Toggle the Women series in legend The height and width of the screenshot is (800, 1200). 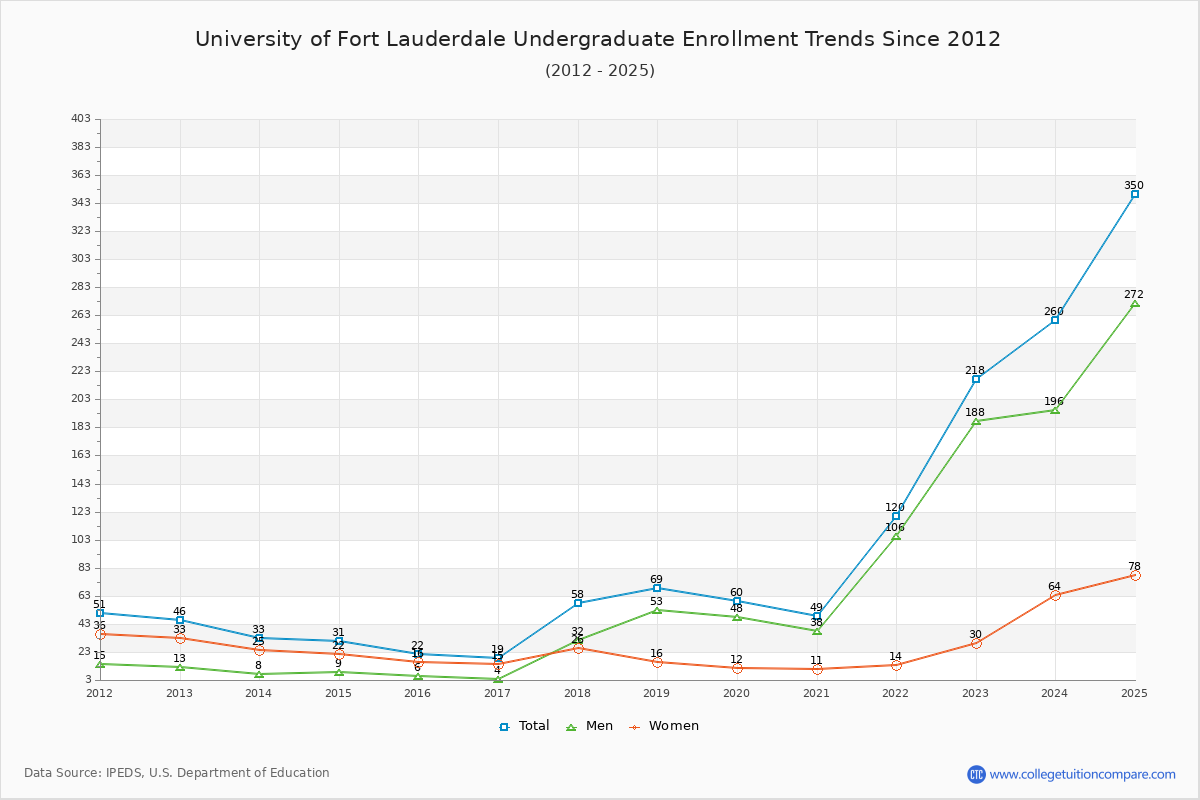(664, 726)
